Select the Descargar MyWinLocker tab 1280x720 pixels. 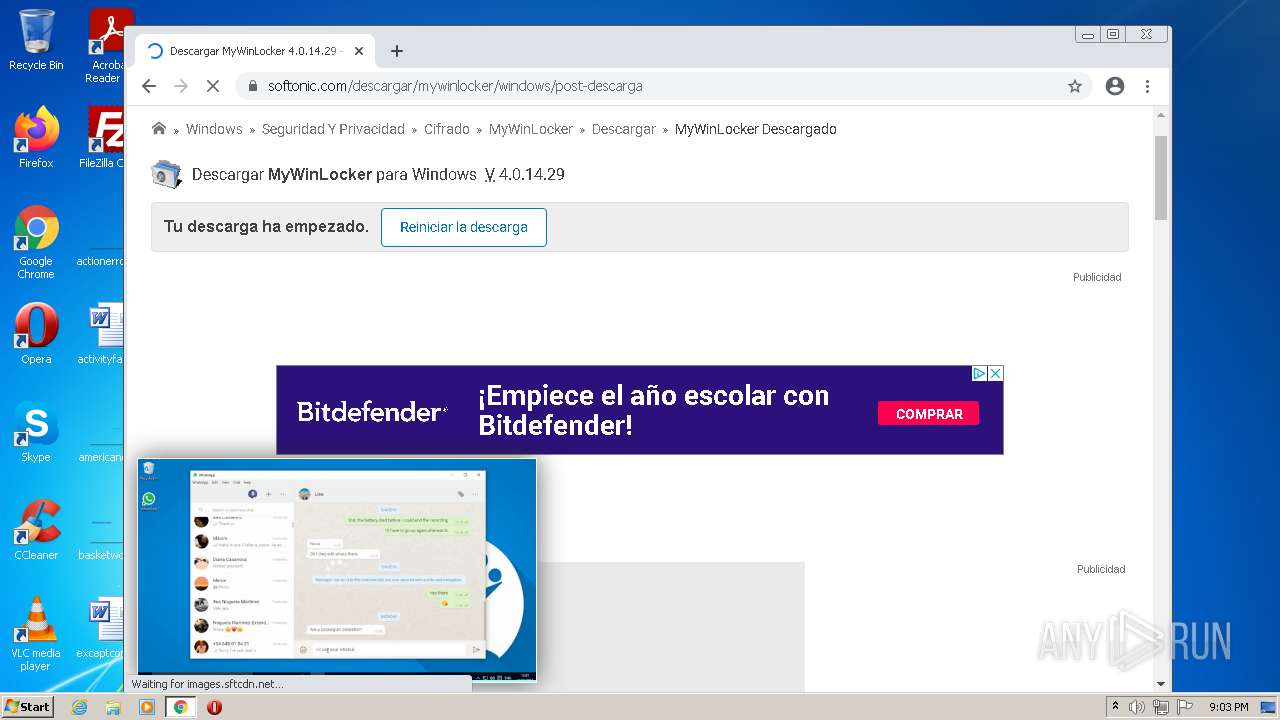(x=255, y=51)
